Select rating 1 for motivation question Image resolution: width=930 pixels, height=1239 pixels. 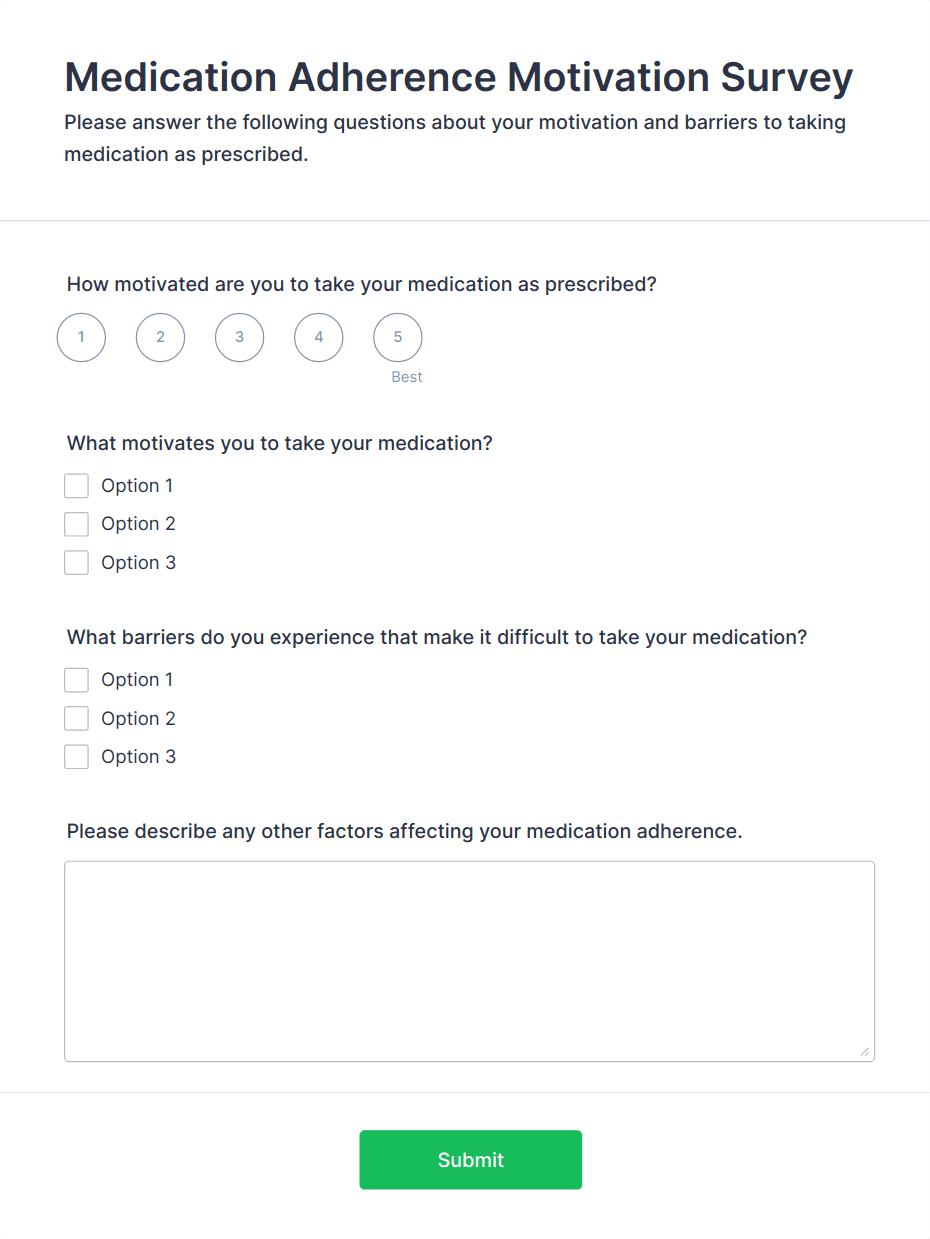coord(81,337)
